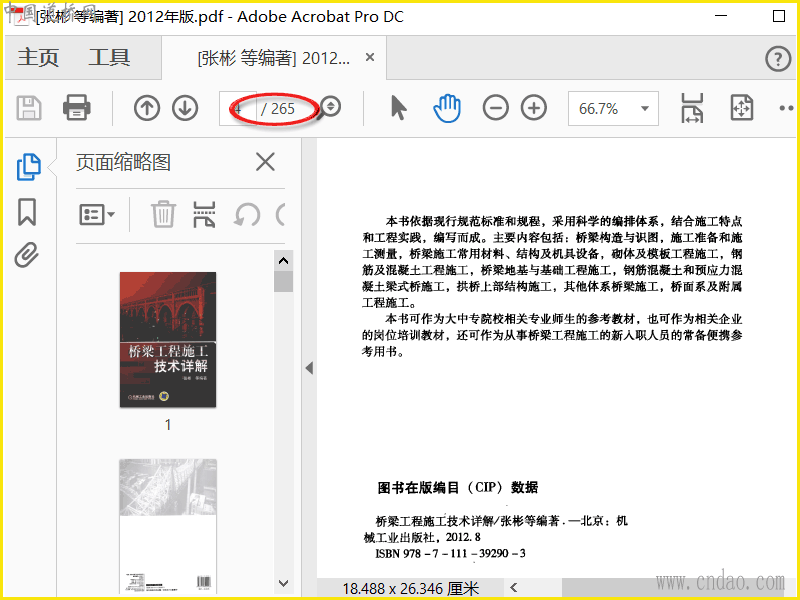This screenshot has width=800, height=600.
Task: Click thumbnail scrollbar up arrow
Action: [x=284, y=261]
